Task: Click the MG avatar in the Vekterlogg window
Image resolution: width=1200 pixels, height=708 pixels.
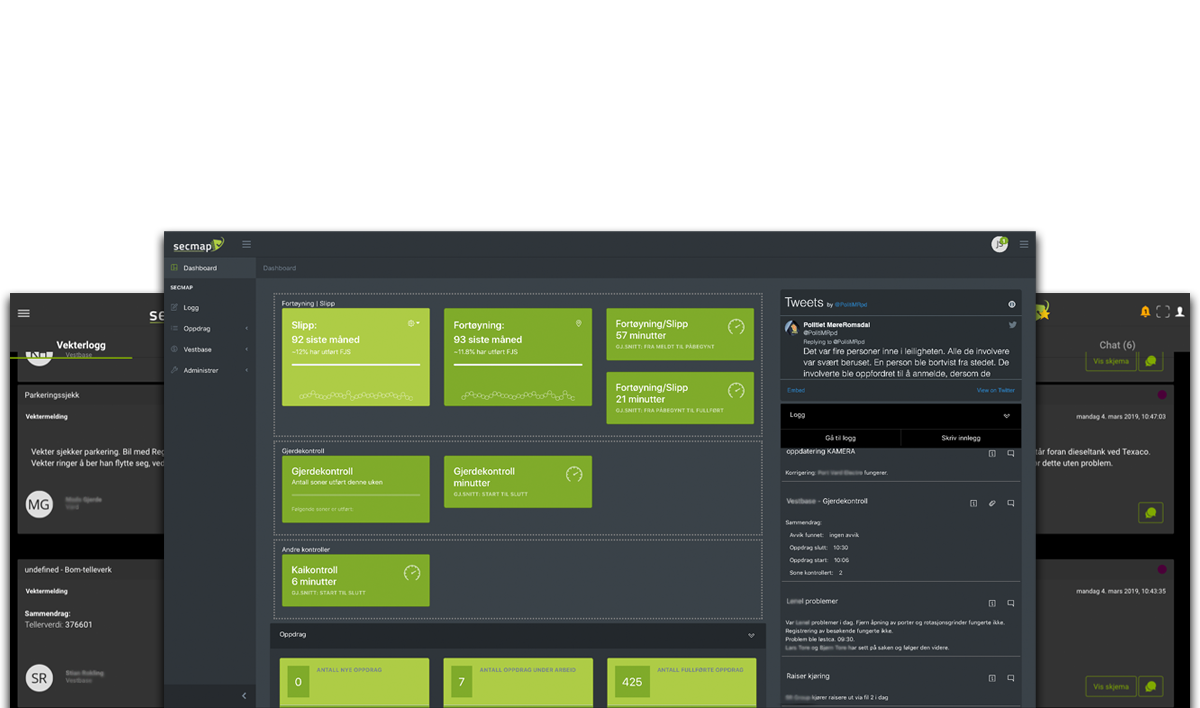Action: pos(38,505)
